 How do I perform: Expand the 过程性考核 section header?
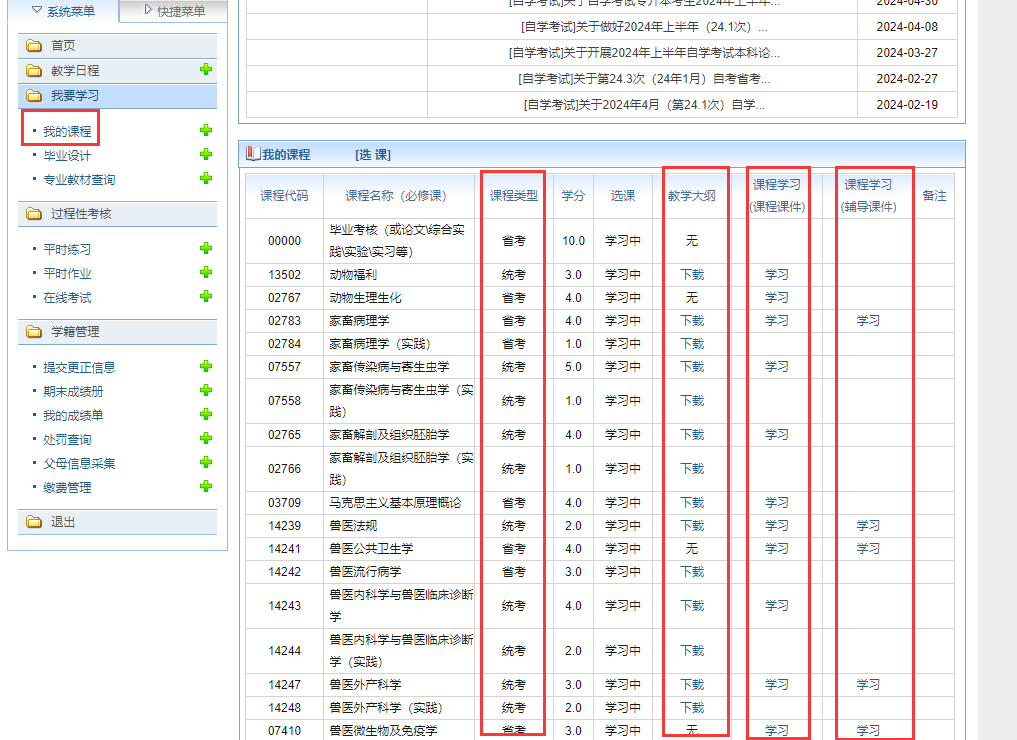pyautogui.click(x=117, y=214)
